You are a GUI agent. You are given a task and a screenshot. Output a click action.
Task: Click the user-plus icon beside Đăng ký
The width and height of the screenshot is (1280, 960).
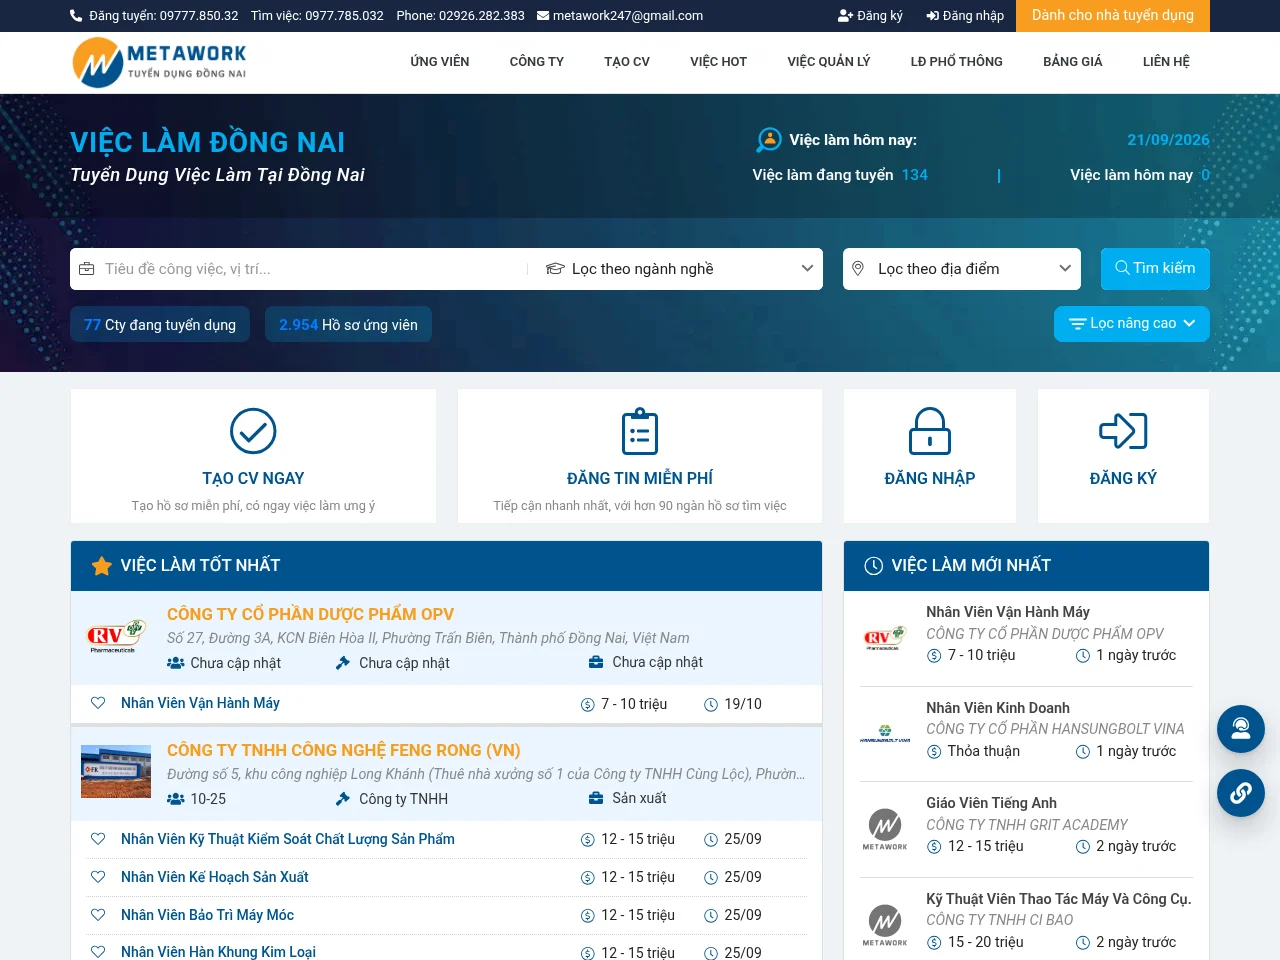845,16
